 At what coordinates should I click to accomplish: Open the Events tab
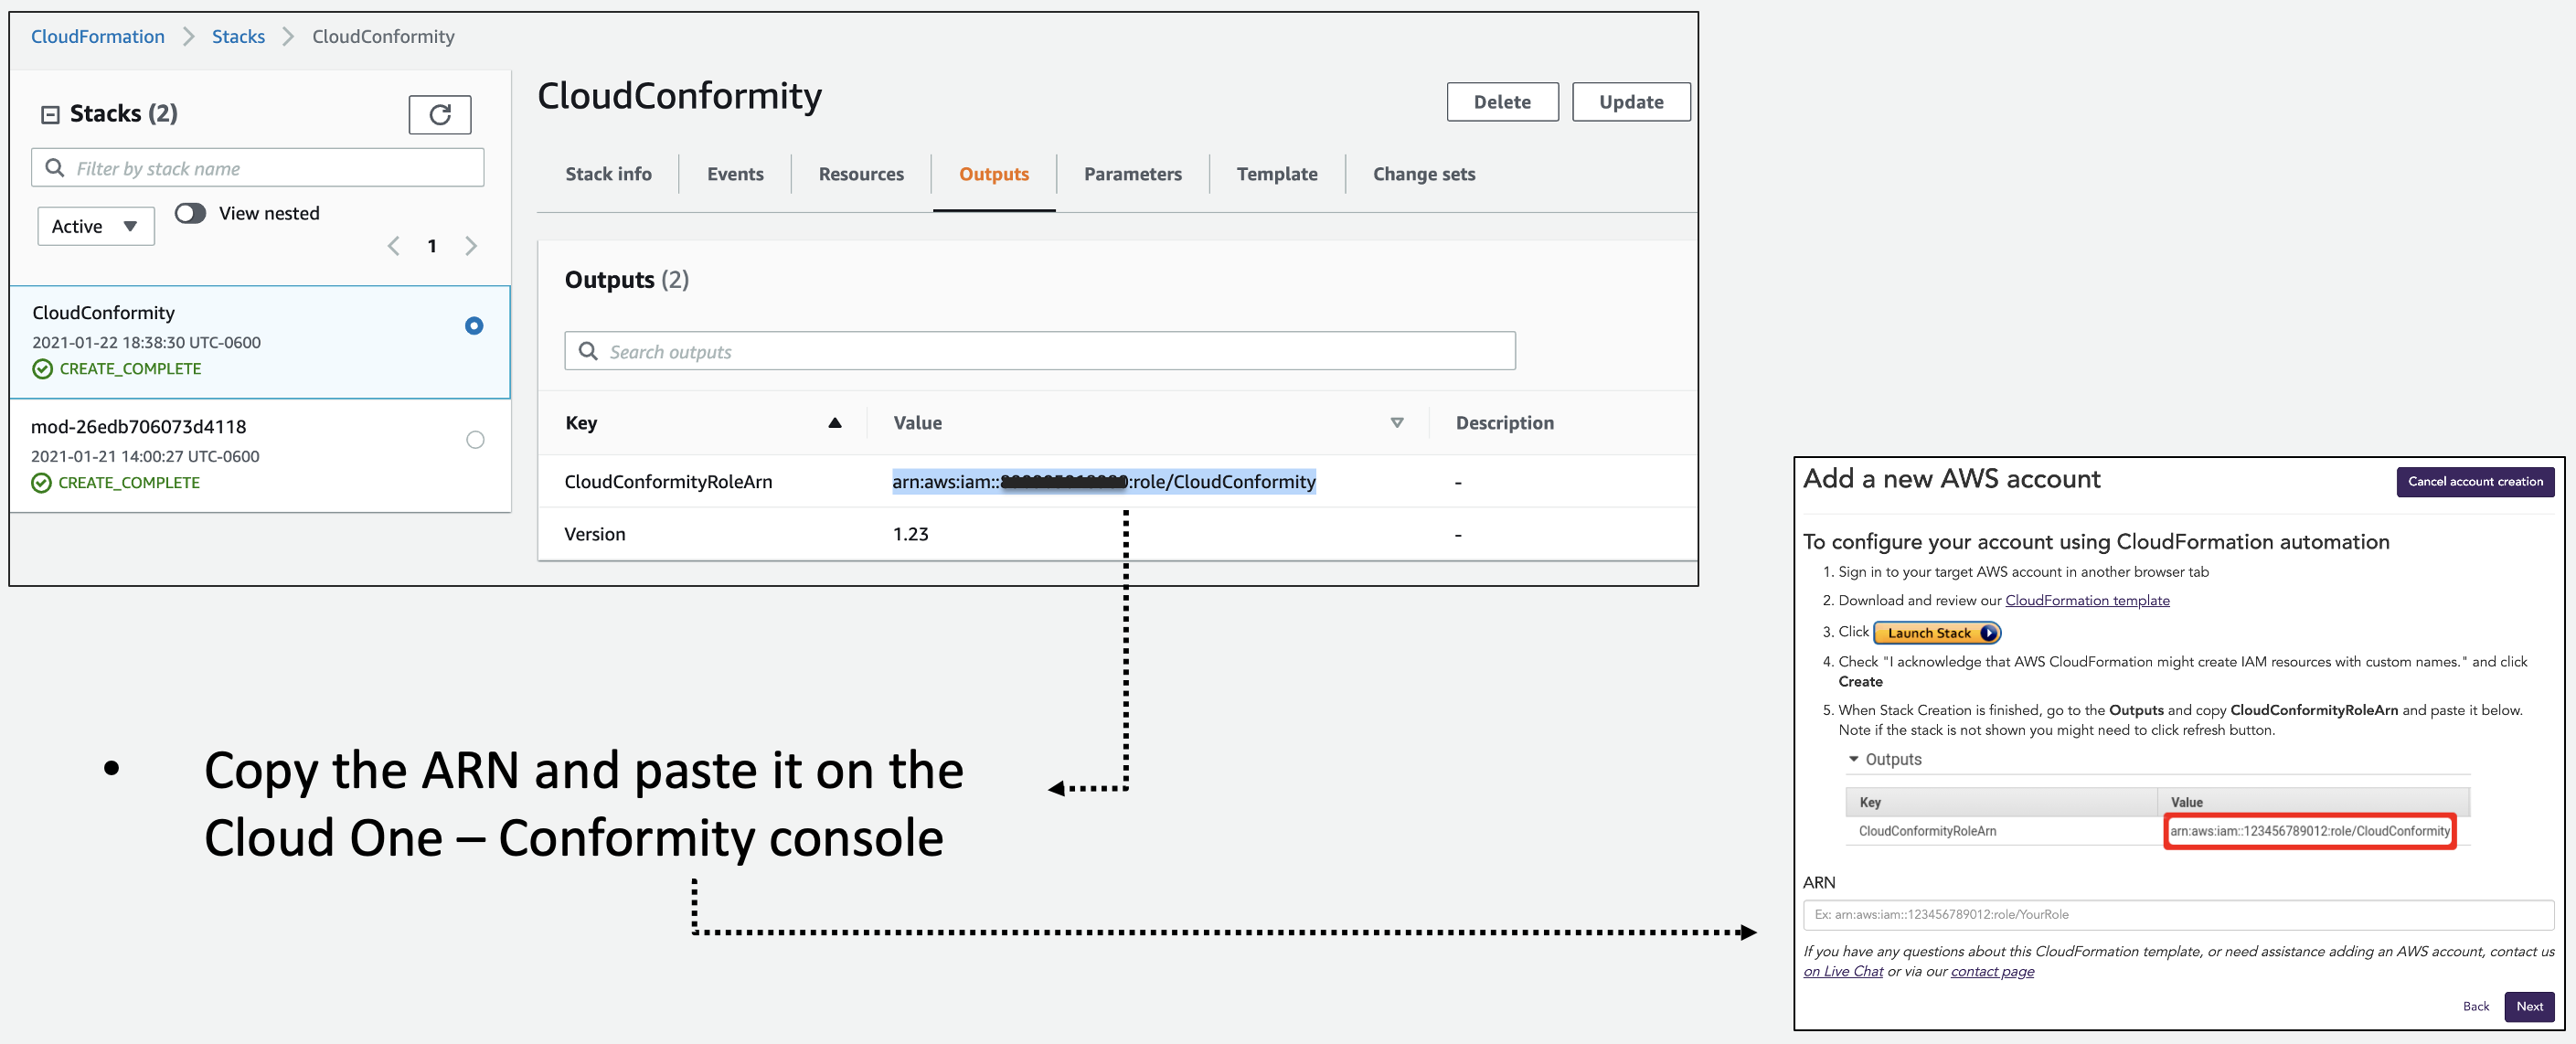(735, 174)
